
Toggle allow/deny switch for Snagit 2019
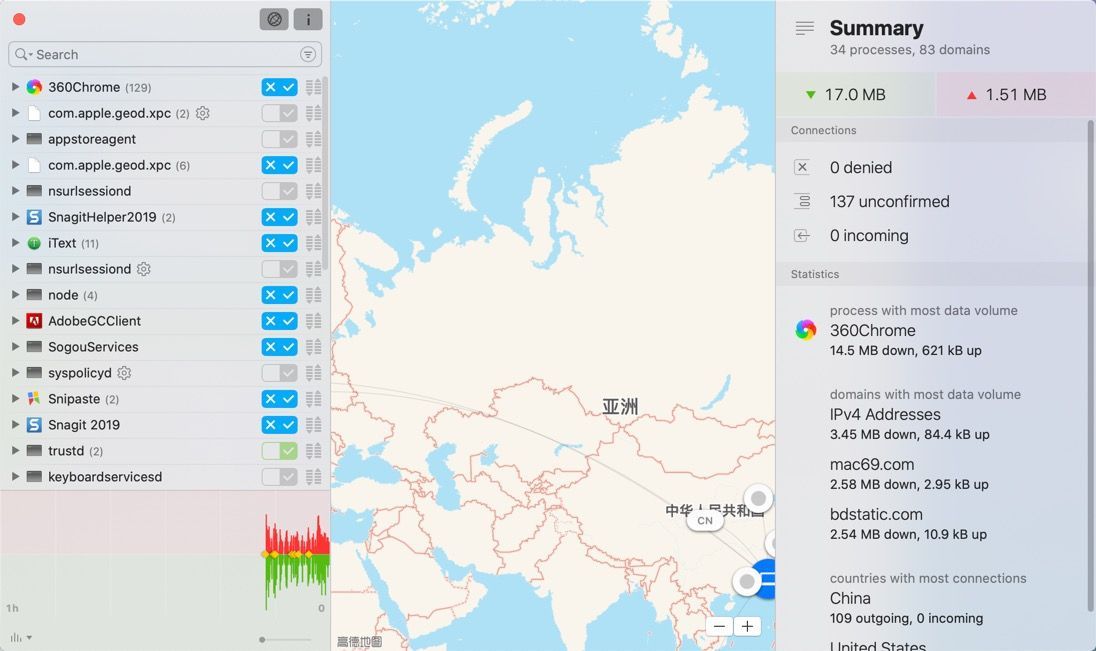pyautogui.click(x=280, y=425)
